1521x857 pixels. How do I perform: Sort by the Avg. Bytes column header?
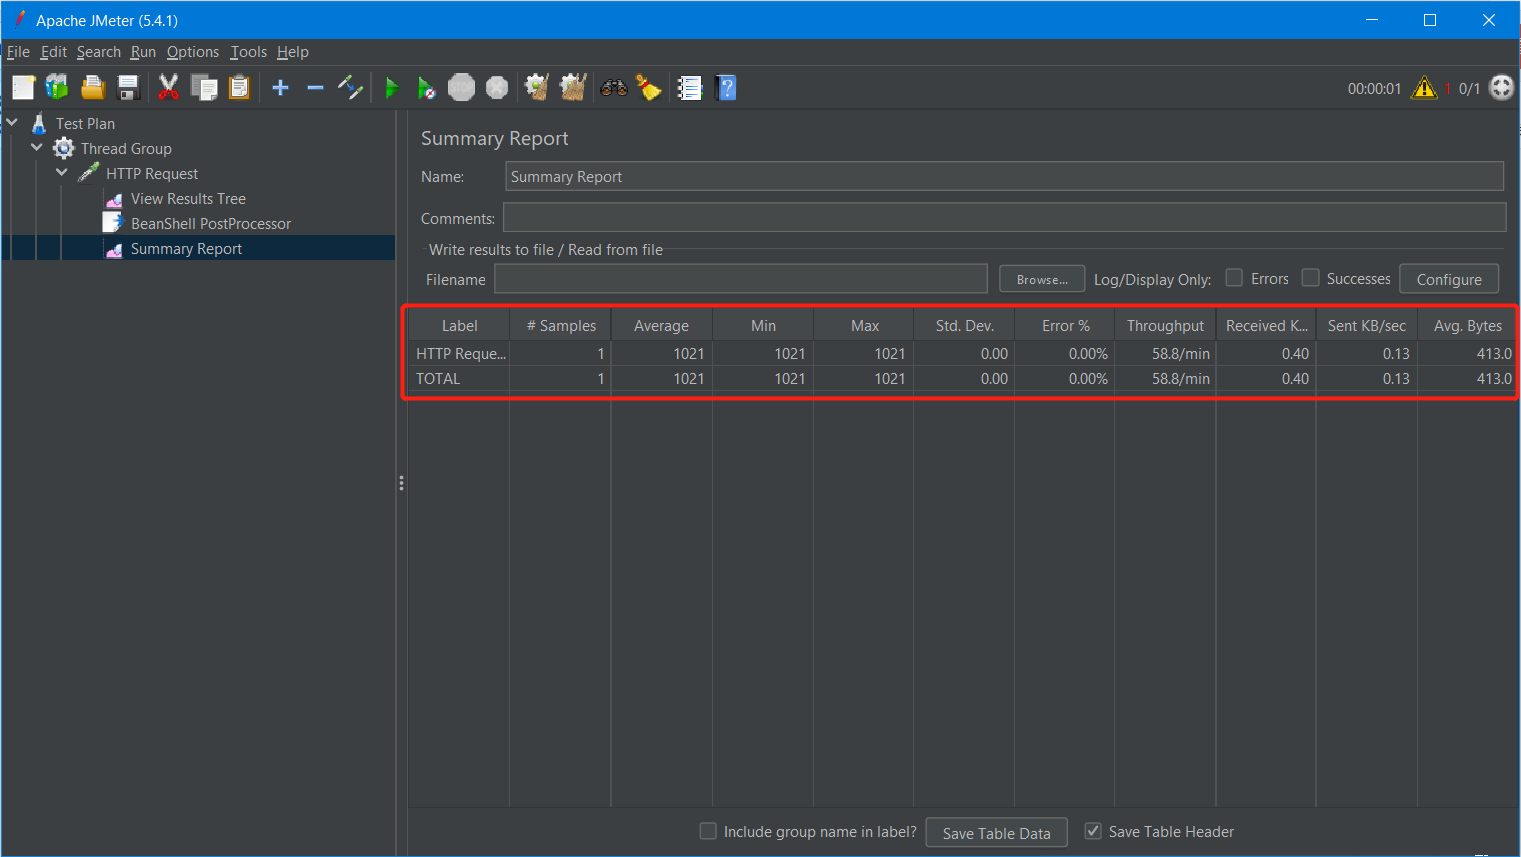tap(1467, 326)
